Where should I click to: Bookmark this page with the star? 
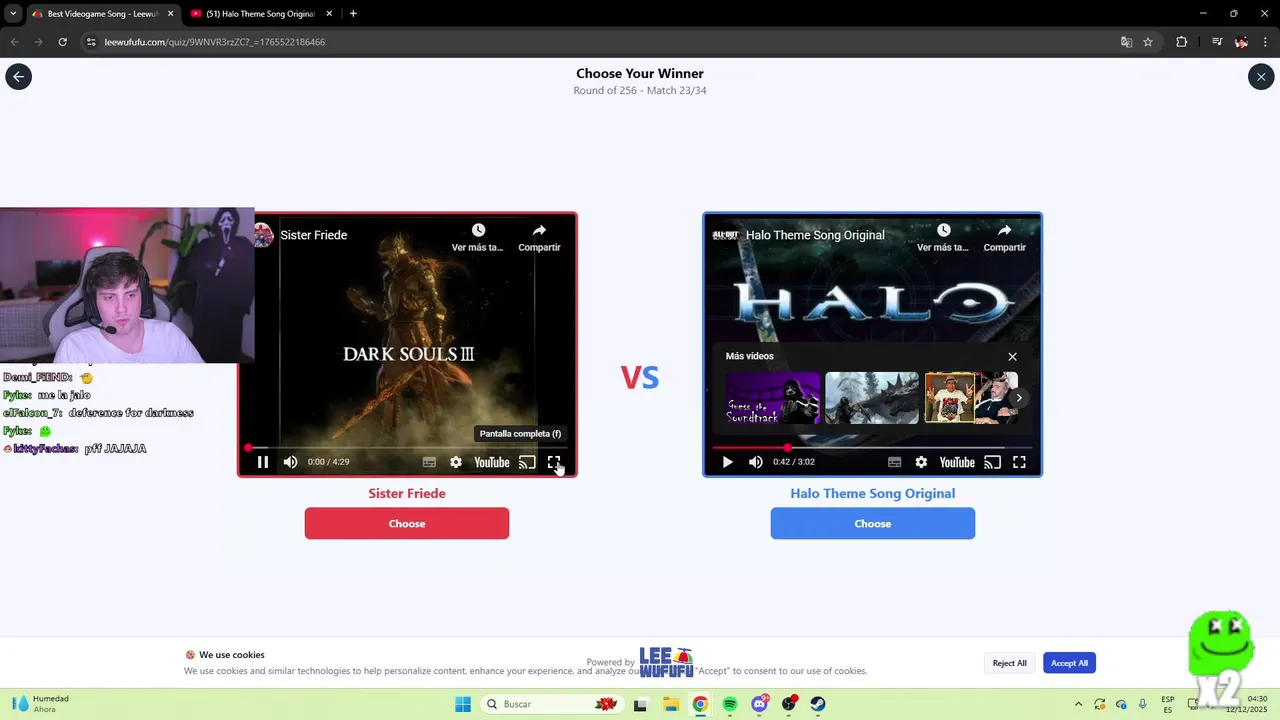coord(1148,42)
